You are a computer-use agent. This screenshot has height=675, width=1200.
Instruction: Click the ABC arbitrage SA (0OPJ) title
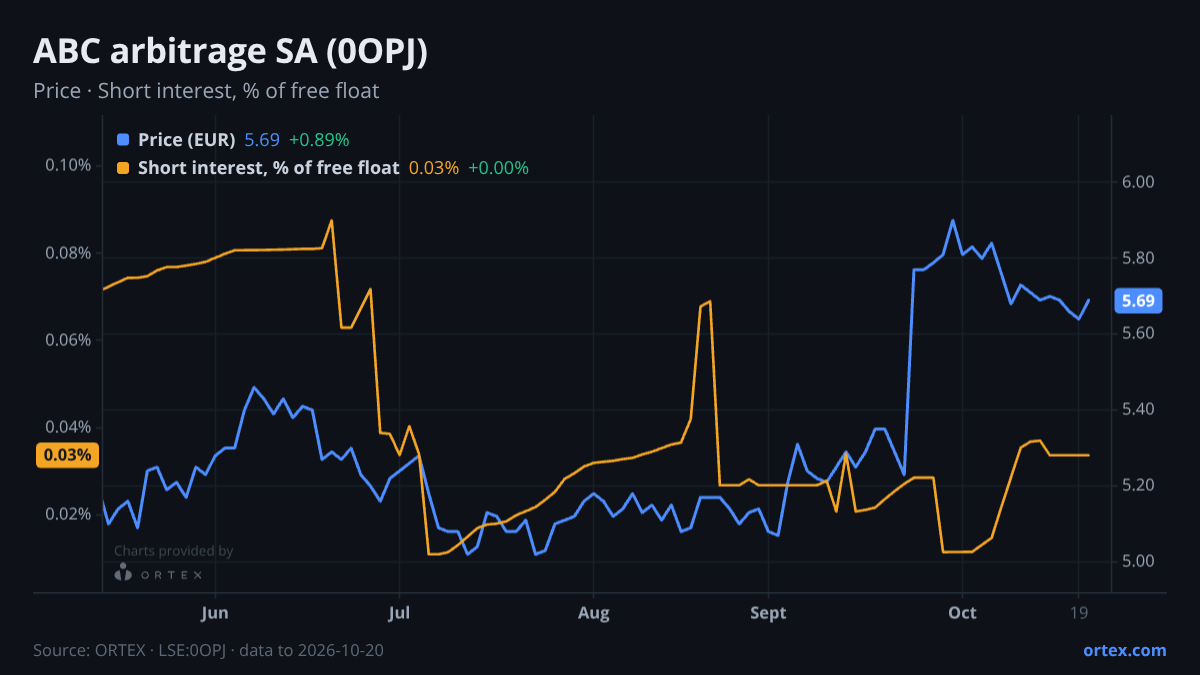231,52
